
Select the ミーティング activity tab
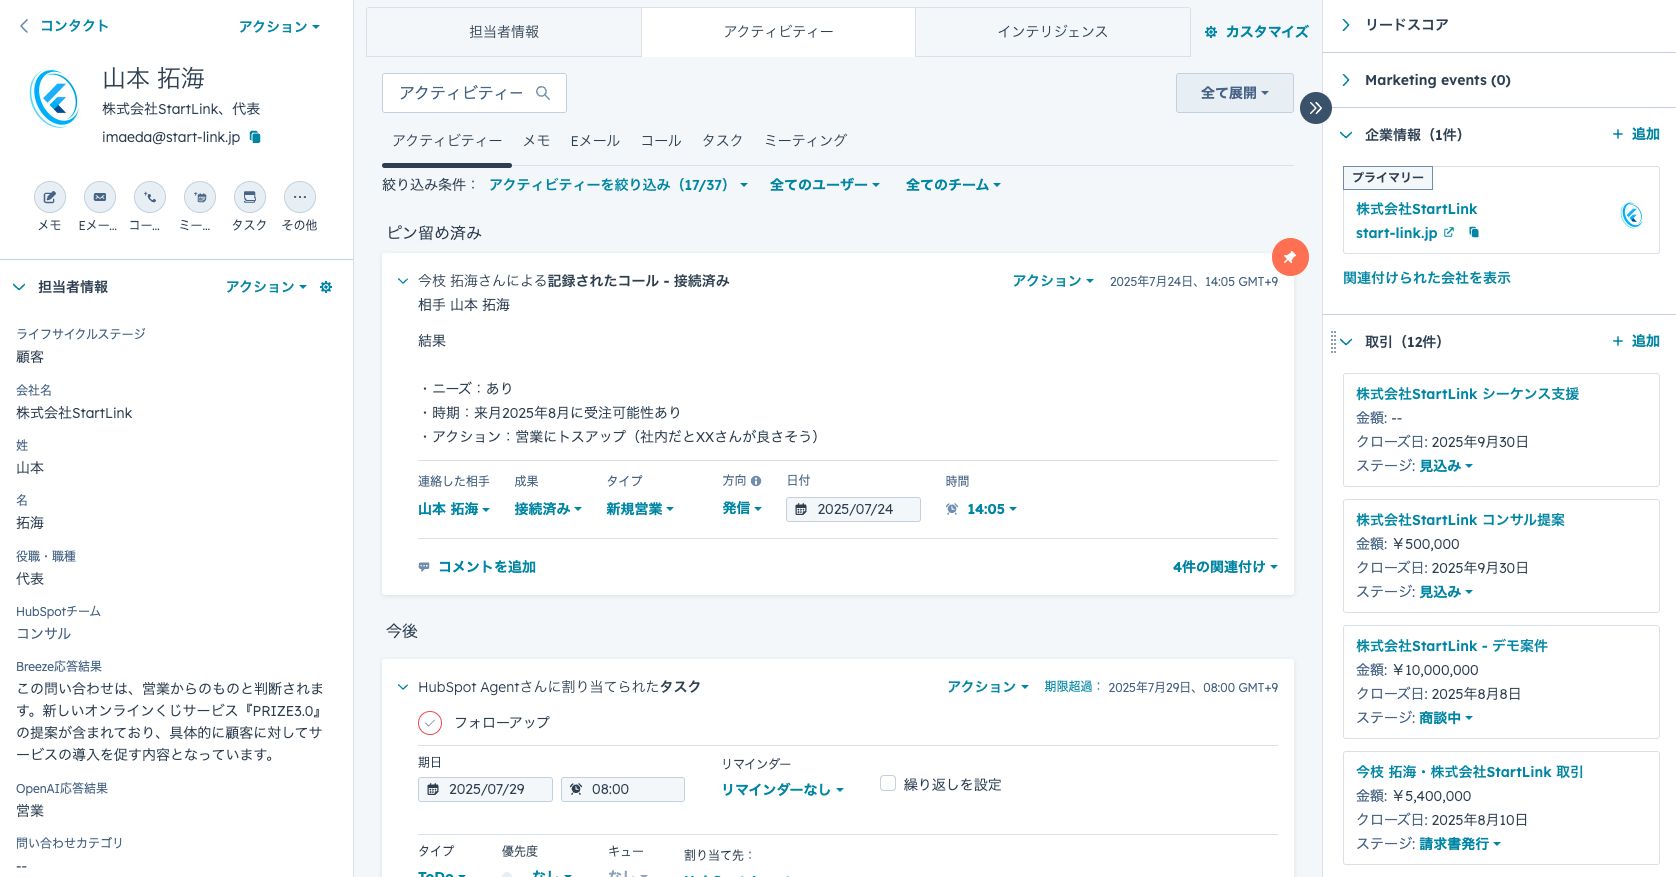805,141
